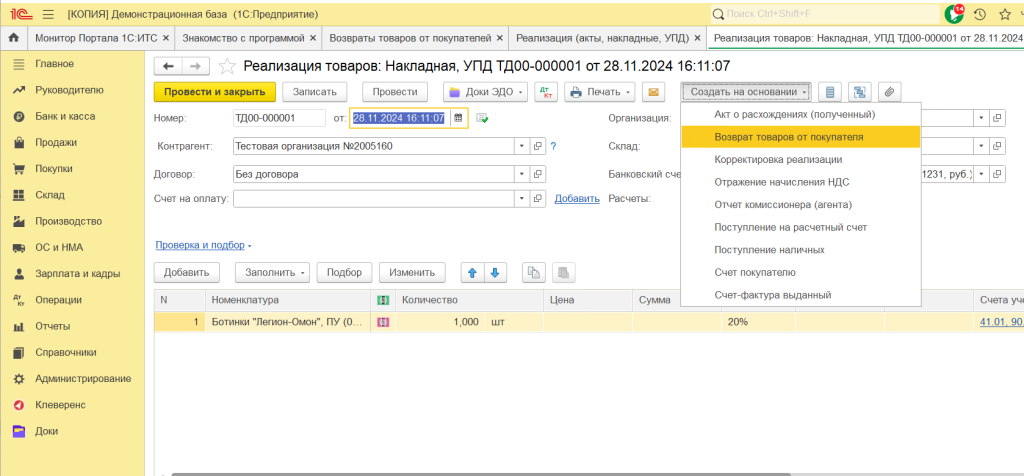Move row up with blue arrow
The height and width of the screenshot is (476, 1024).
(472, 272)
